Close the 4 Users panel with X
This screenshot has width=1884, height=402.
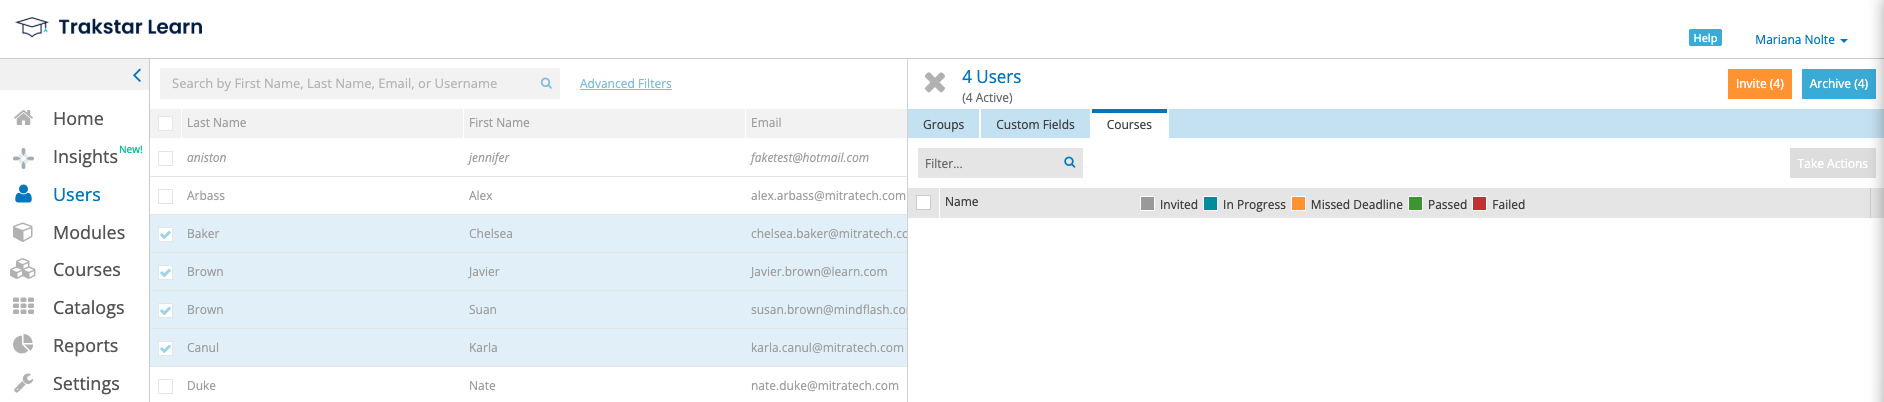[935, 82]
